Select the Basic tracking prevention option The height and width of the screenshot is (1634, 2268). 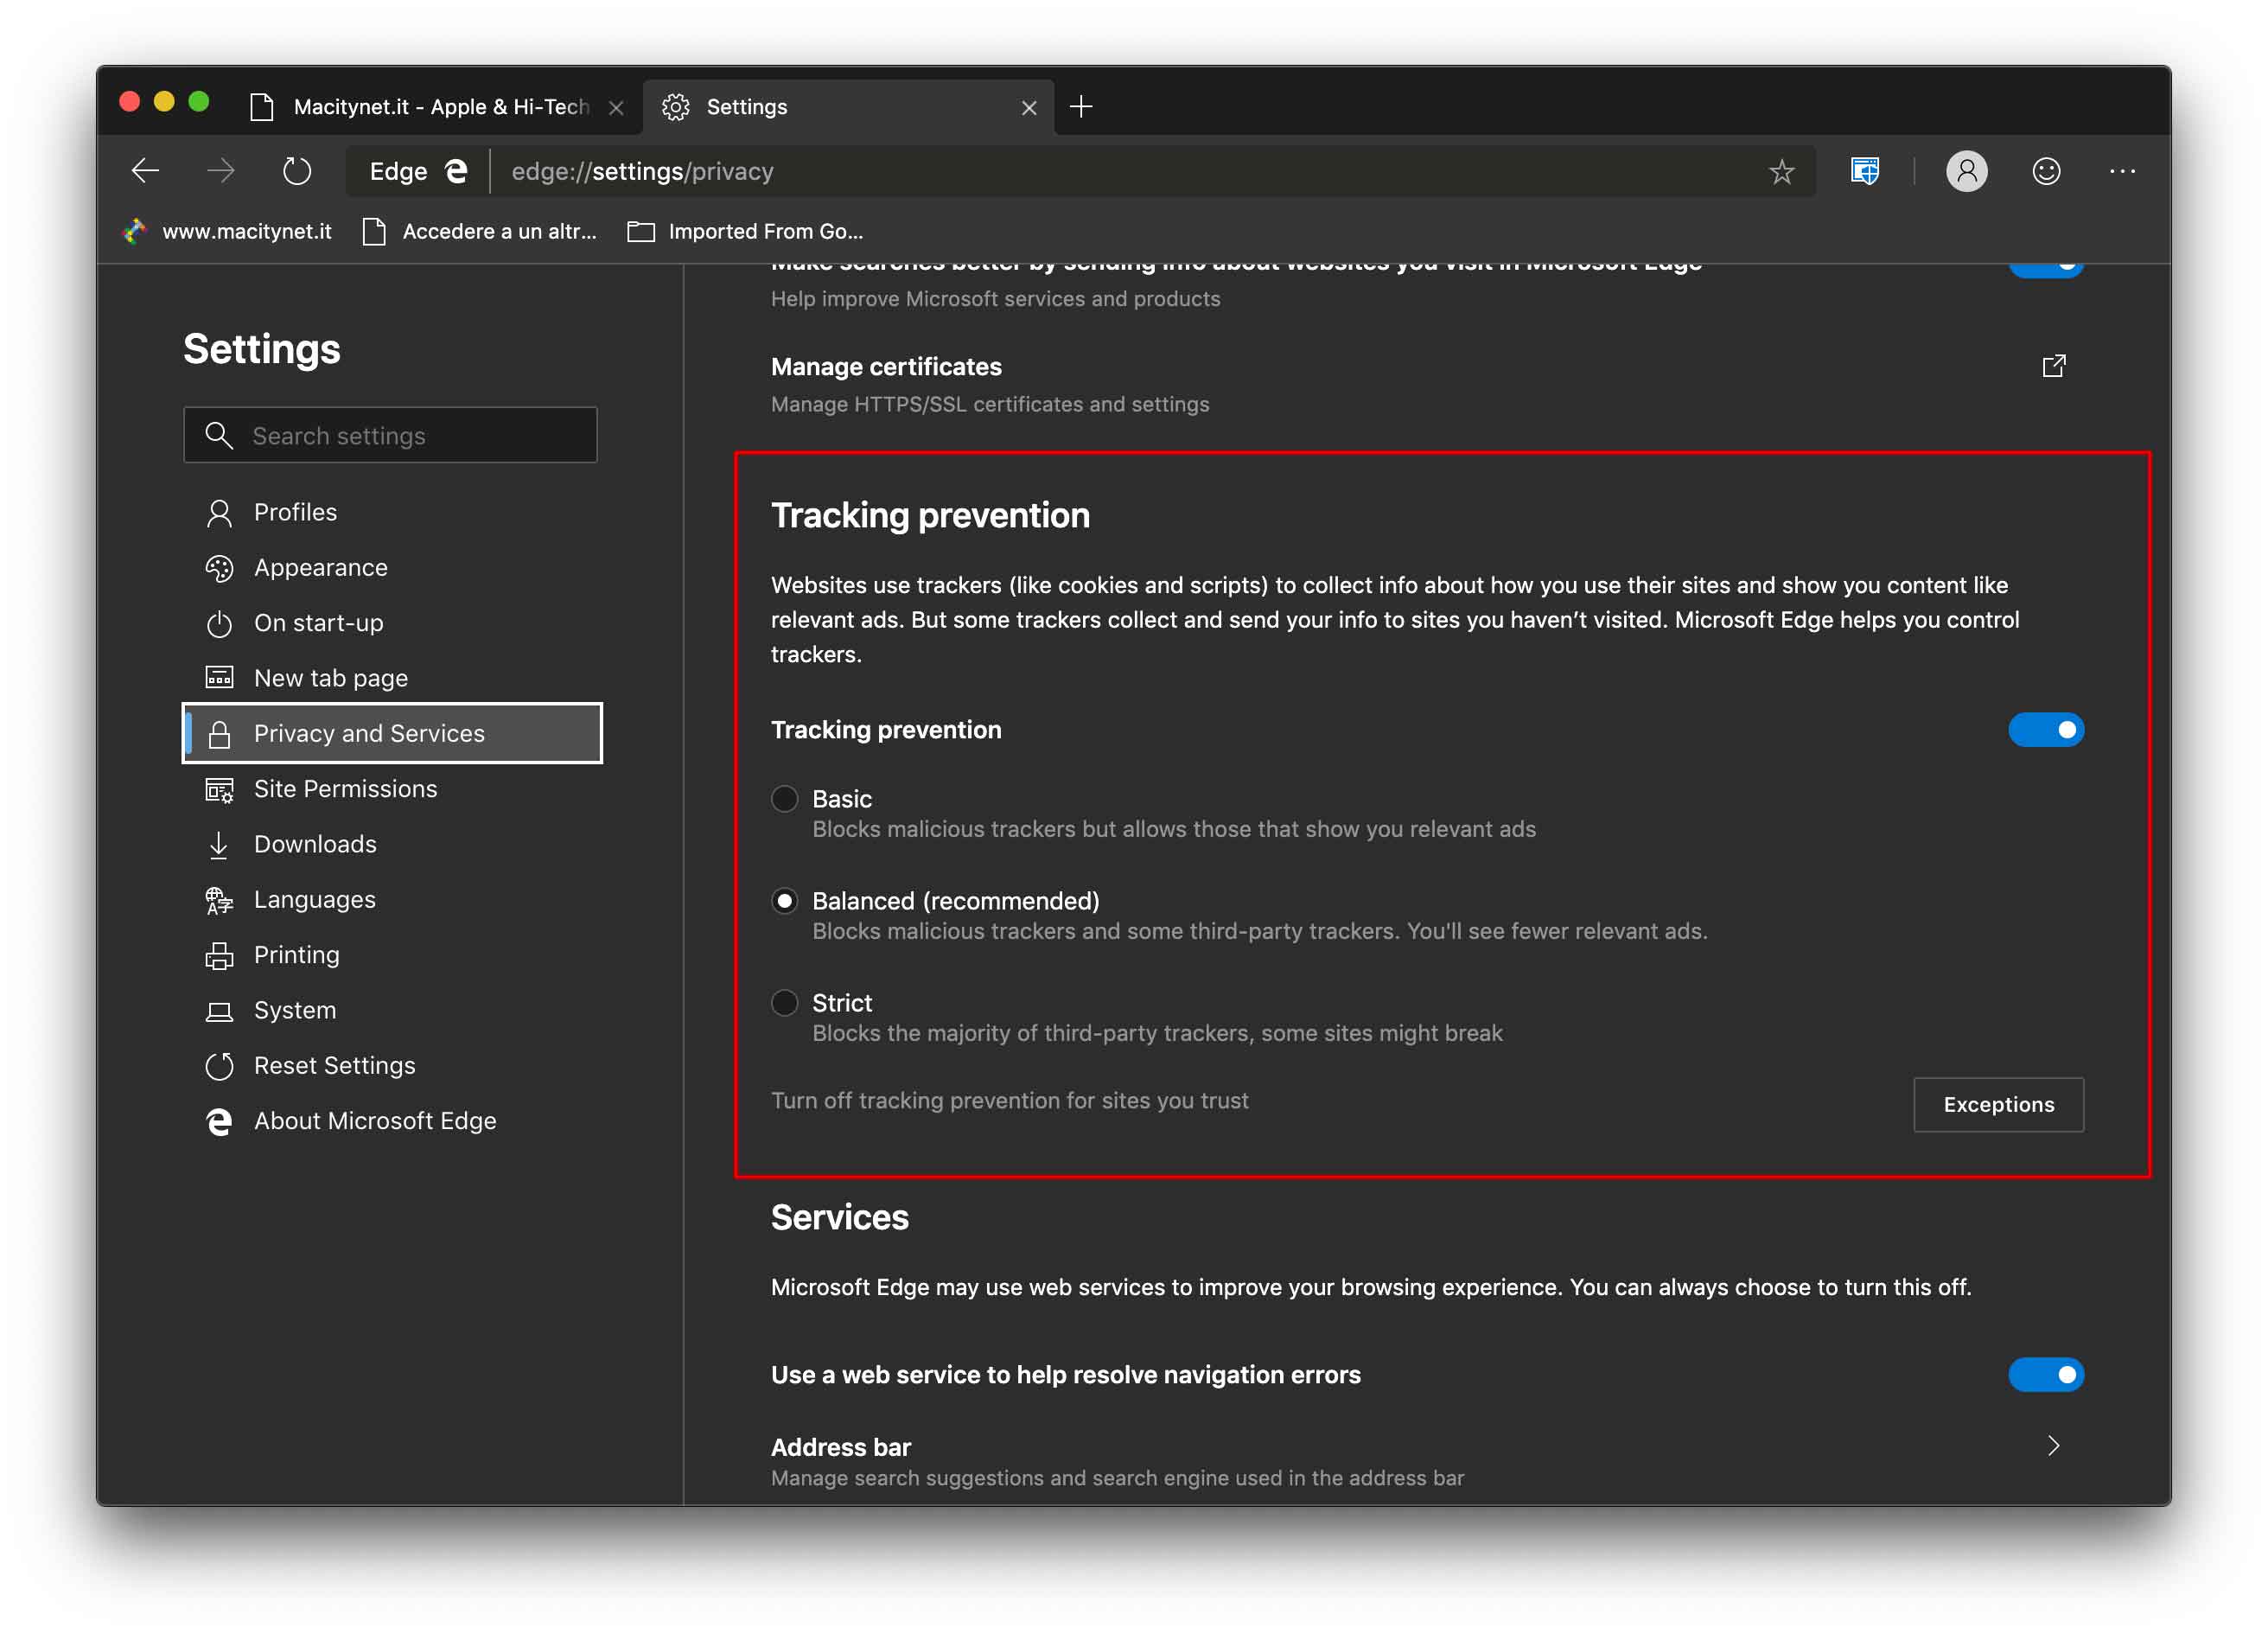click(785, 799)
